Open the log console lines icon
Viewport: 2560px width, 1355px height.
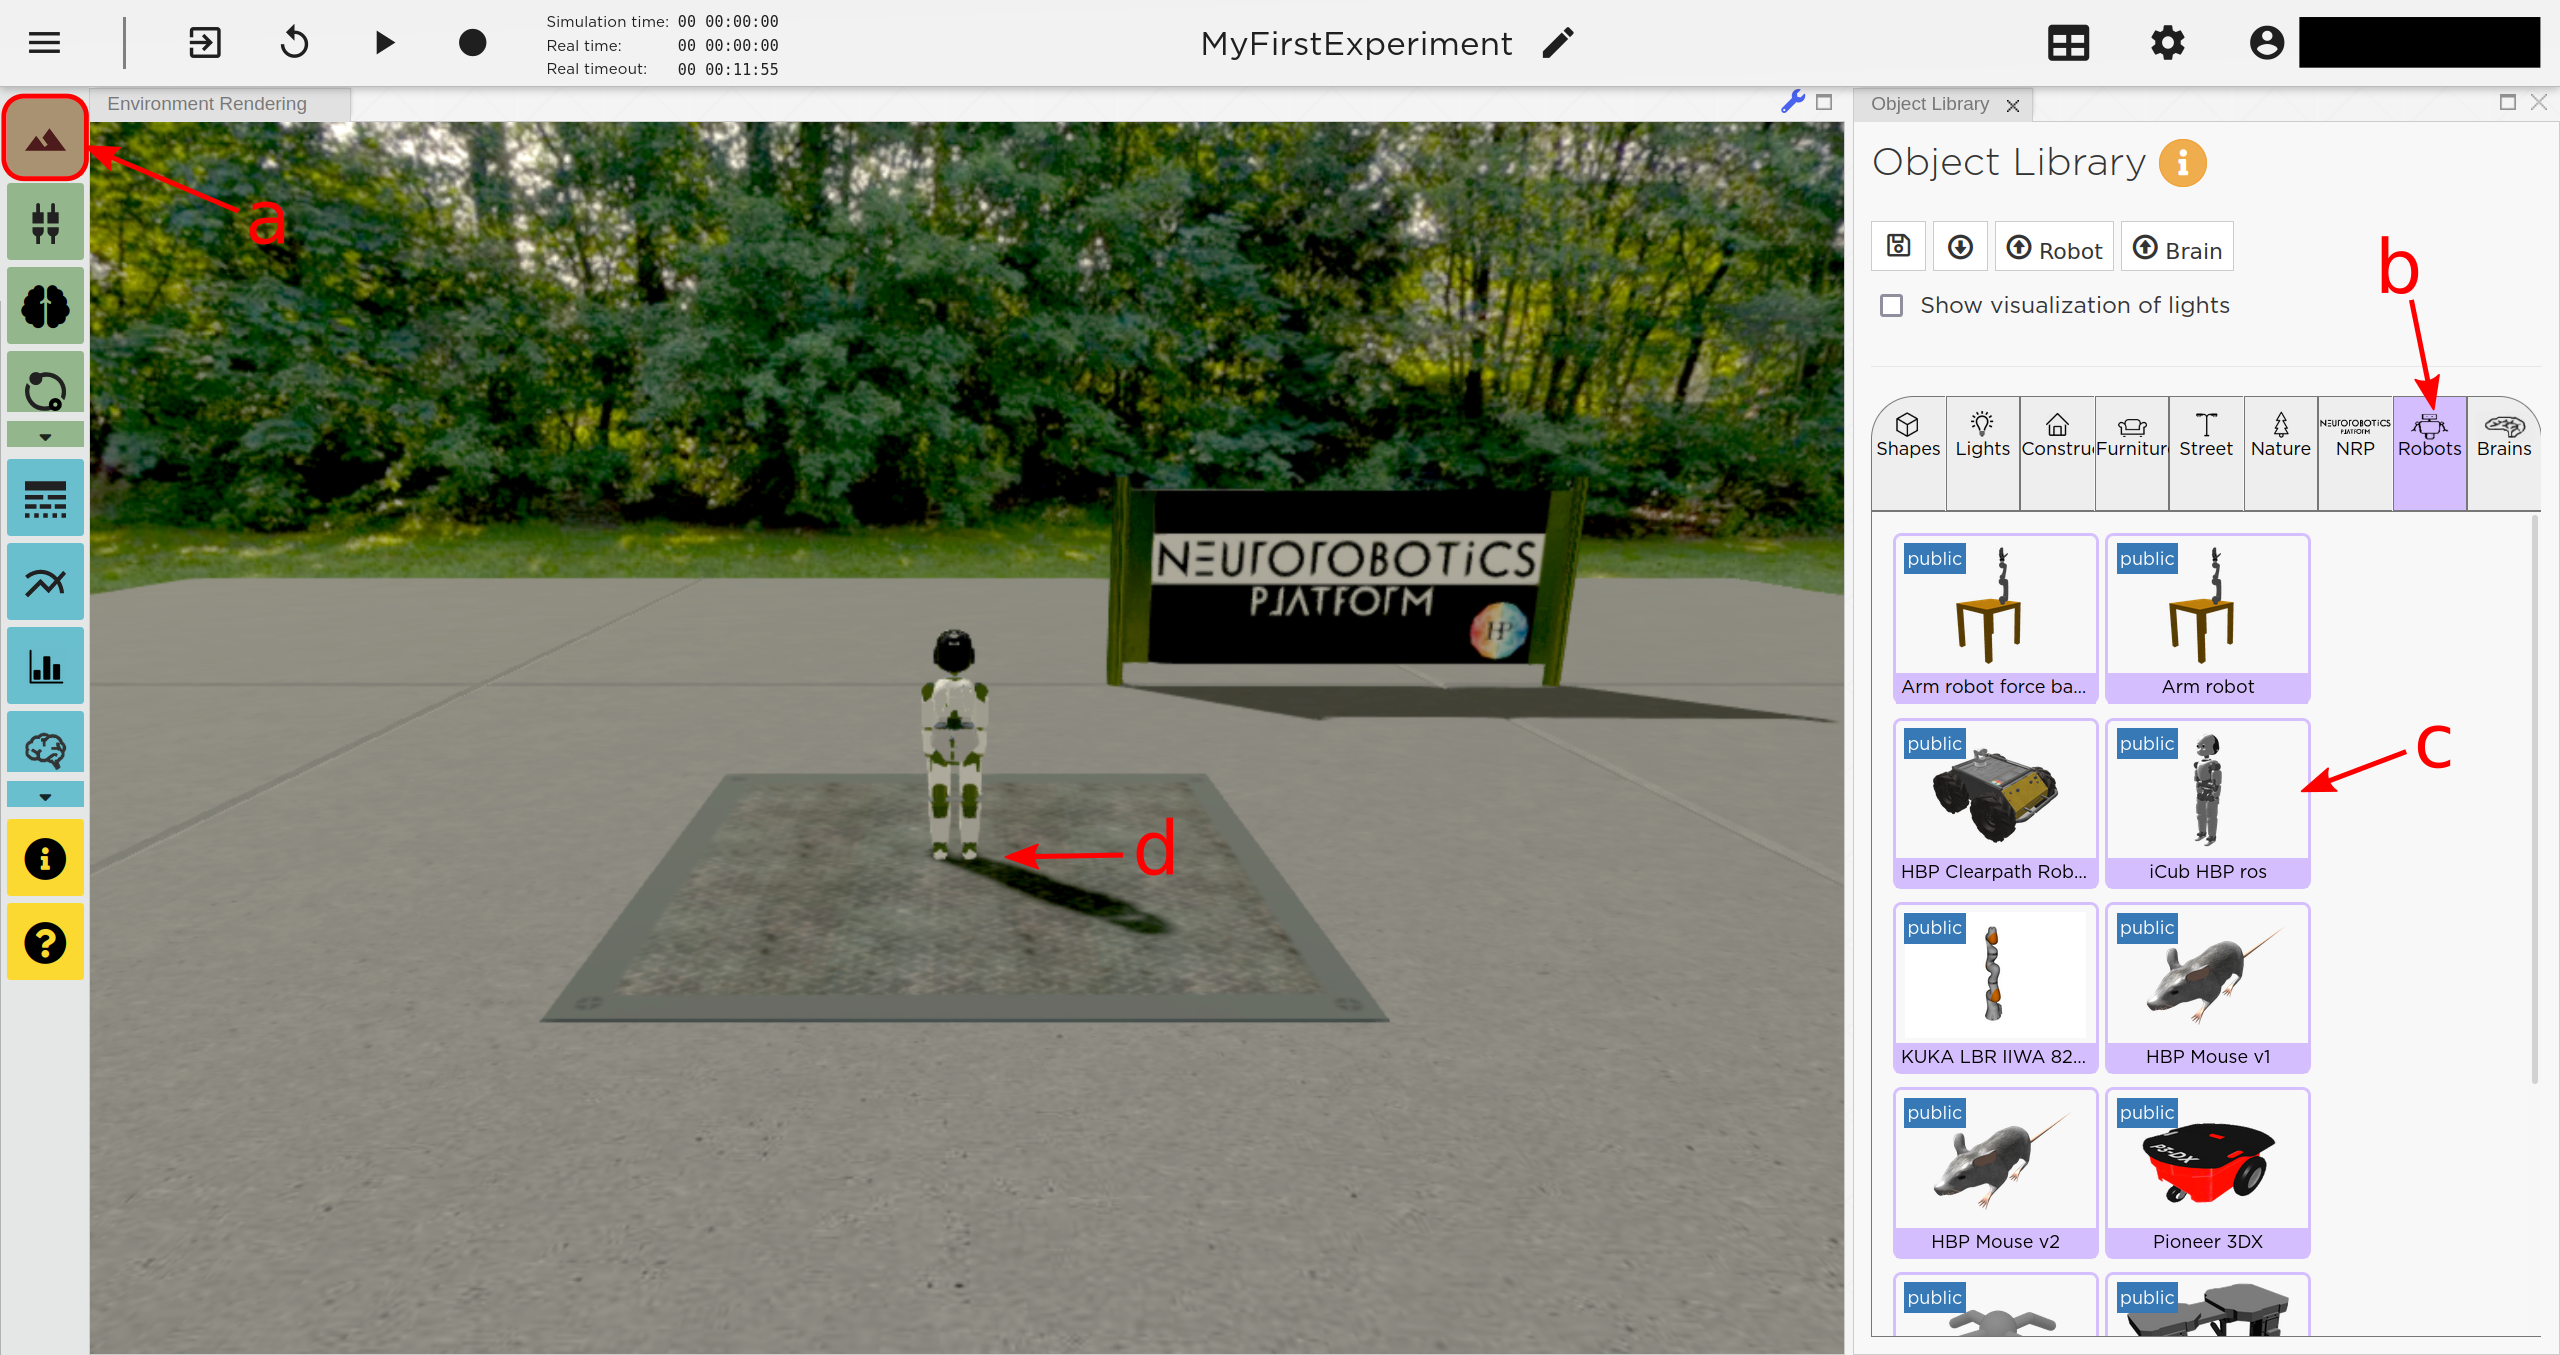[x=45, y=498]
